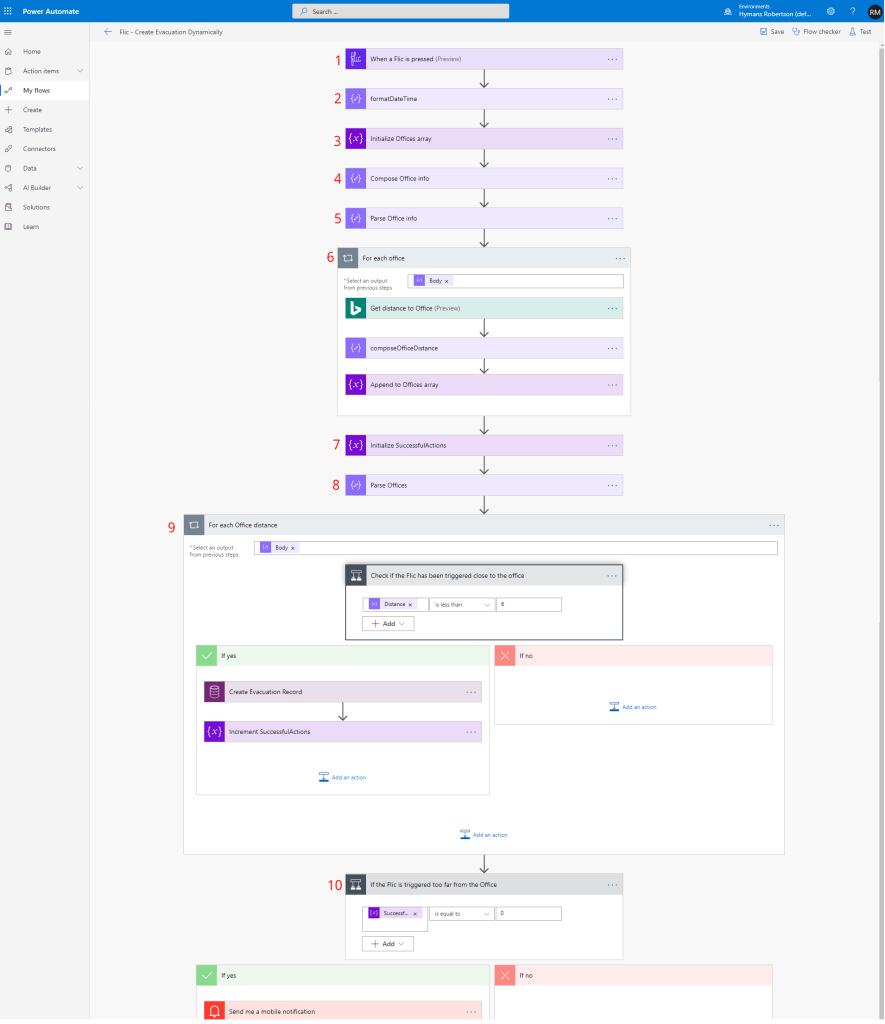Expand the Data navigation section
This screenshot has width=885, height=1024.
click(80, 168)
